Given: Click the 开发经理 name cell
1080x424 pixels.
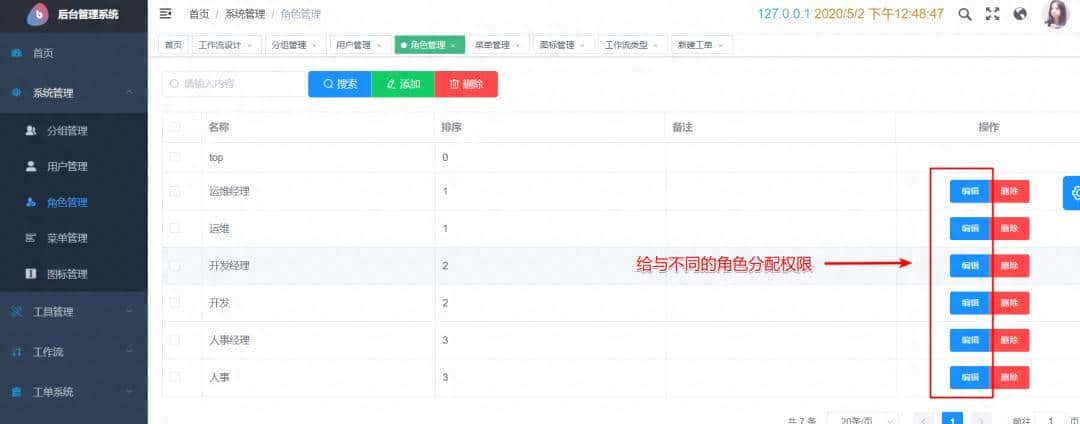Looking at the screenshot, I should click(229, 266).
